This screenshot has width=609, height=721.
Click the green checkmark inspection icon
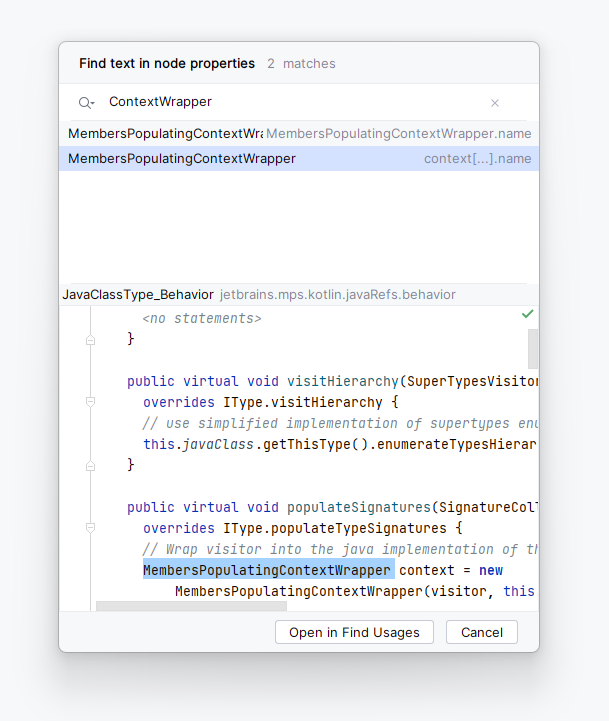[x=528, y=314]
